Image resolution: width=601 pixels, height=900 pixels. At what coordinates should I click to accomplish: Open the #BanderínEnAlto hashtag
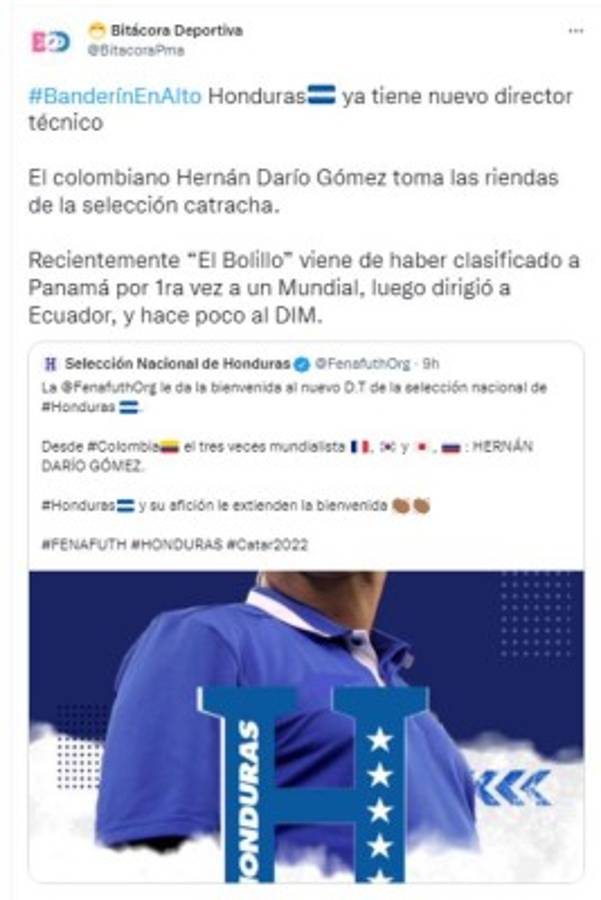(115, 96)
